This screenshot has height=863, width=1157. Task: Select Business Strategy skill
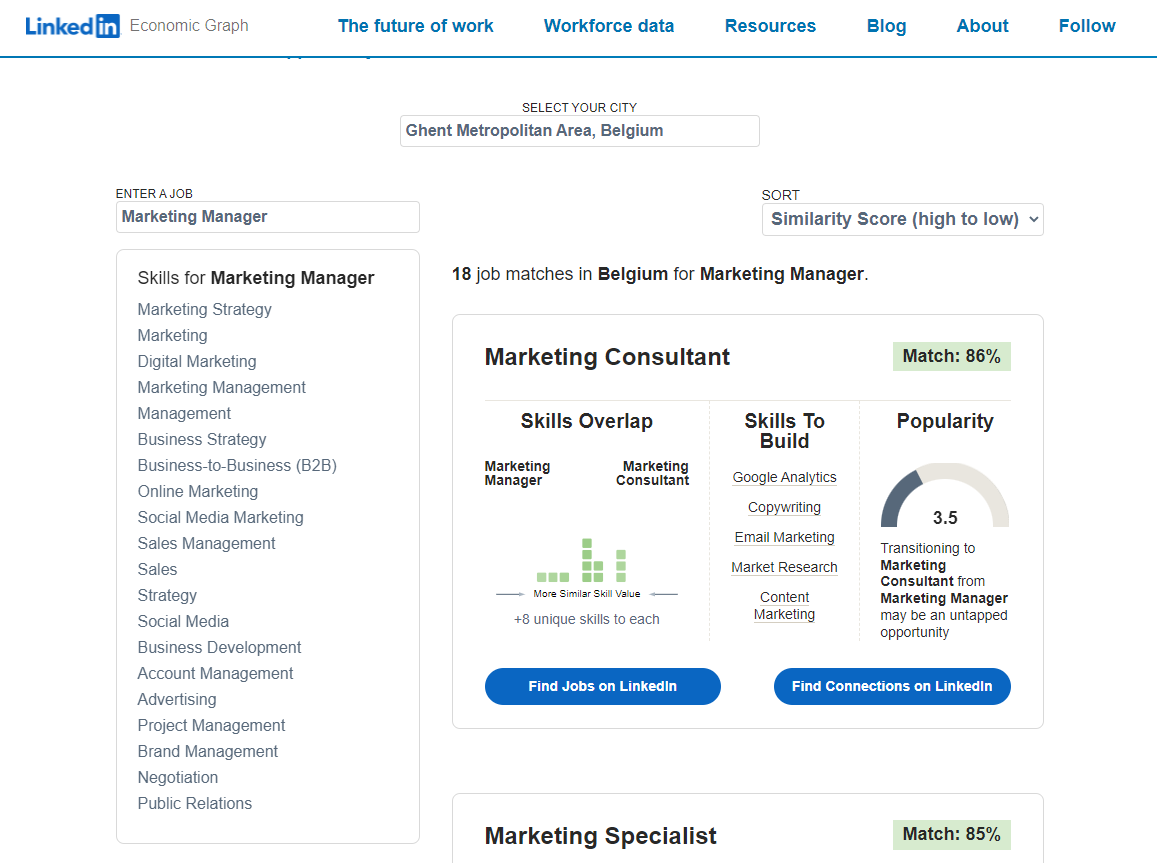tap(202, 440)
